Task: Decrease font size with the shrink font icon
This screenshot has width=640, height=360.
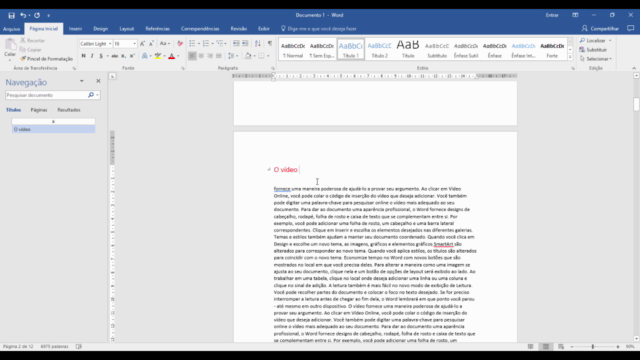Action: (x=151, y=44)
